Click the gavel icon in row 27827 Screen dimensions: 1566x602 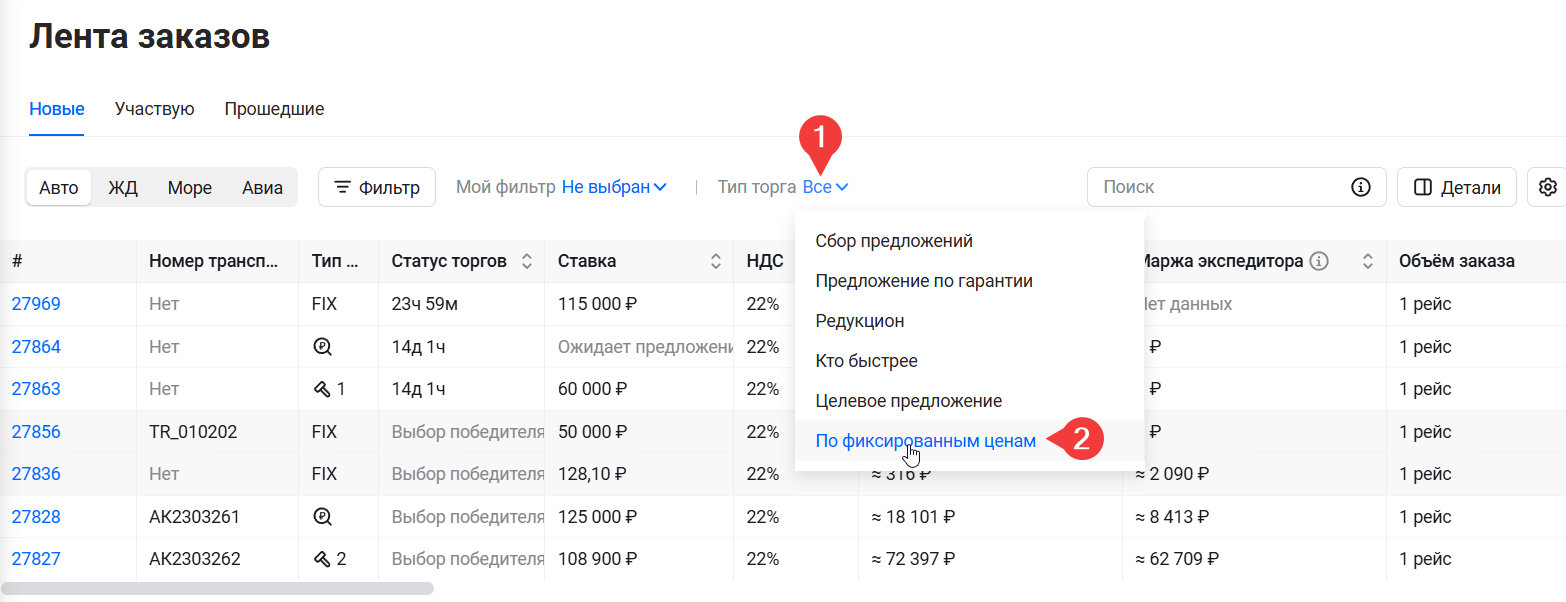pos(322,559)
